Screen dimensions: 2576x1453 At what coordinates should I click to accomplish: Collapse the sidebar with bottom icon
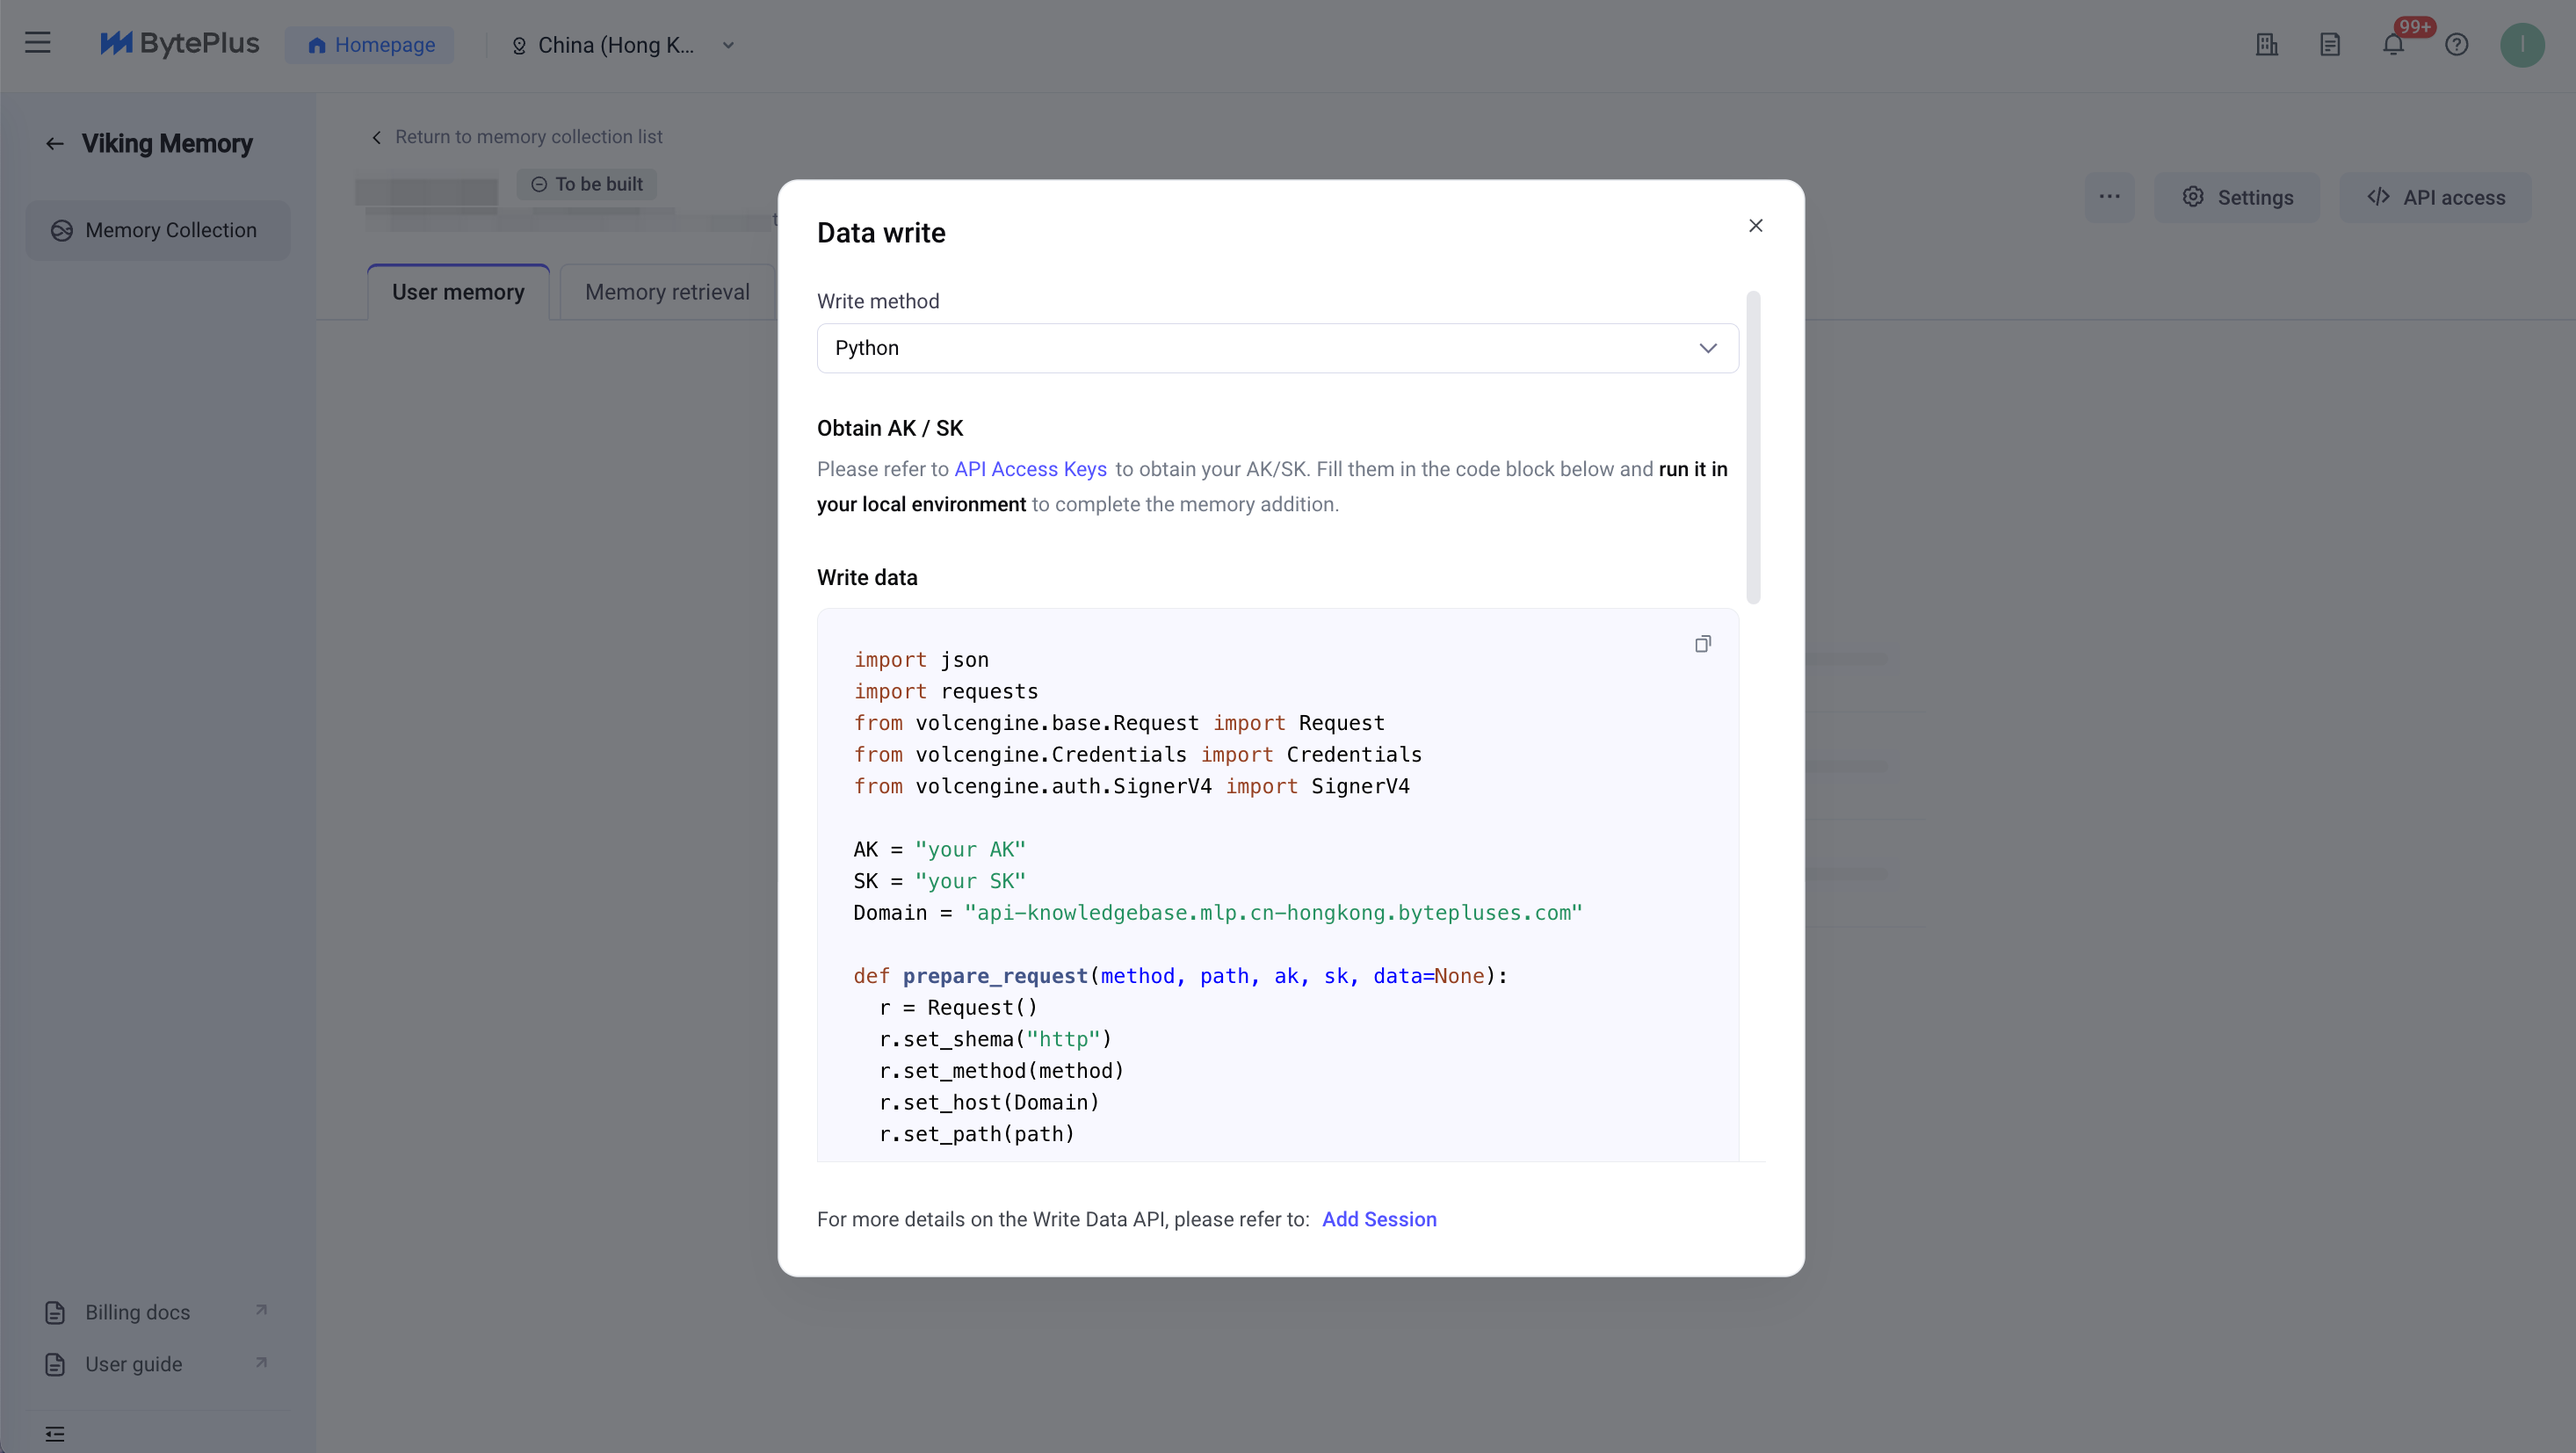(55, 1434)
